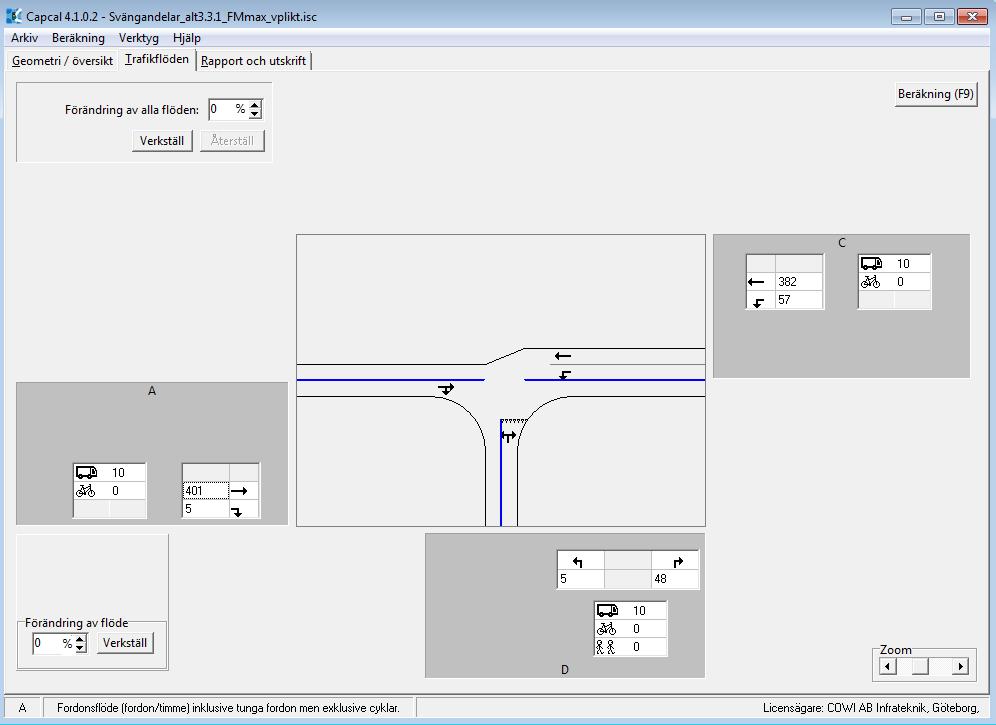Click leg D left-turn flow value 5
This screenshot has height=725, width=996.
[581, 579]
